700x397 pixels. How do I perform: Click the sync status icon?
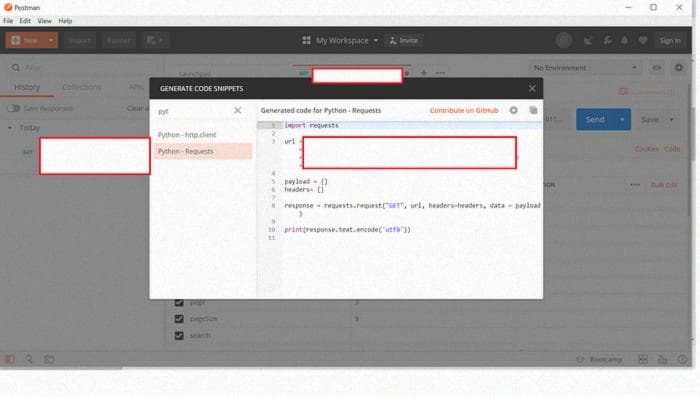564,40
